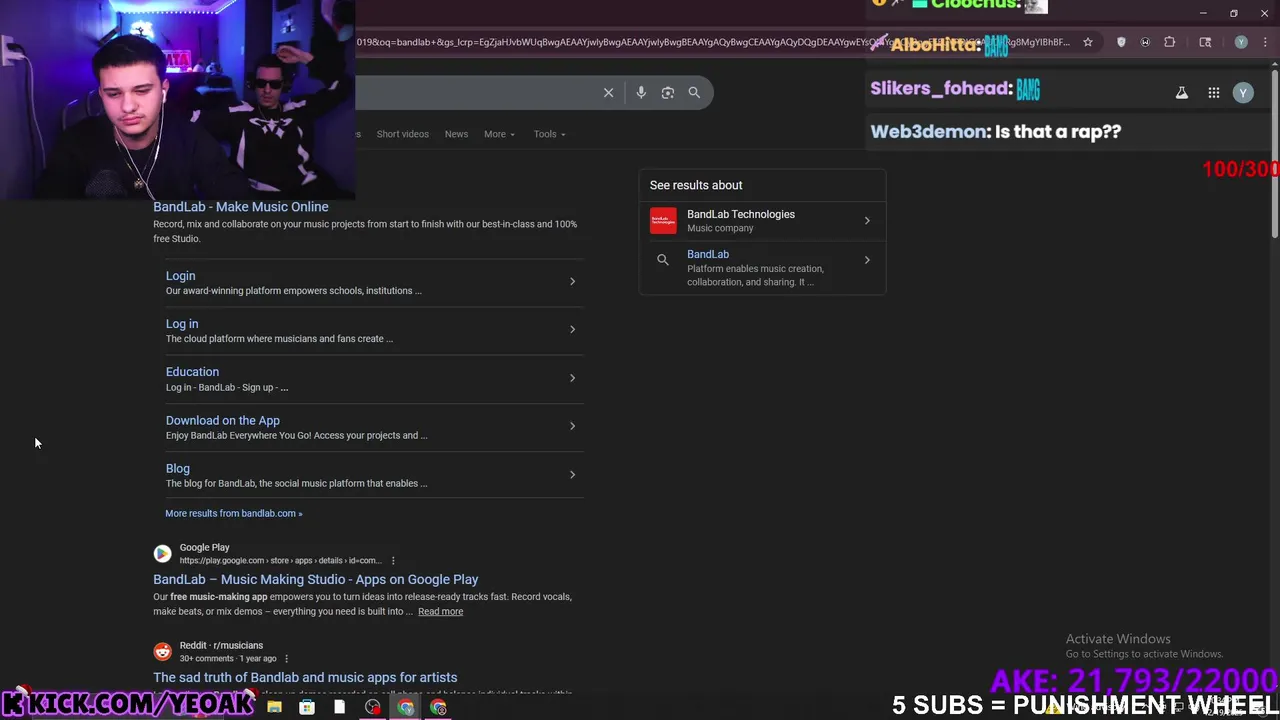Expand the Blog sitelink chevron
The image size is (1280, 720).
[572, 474]
